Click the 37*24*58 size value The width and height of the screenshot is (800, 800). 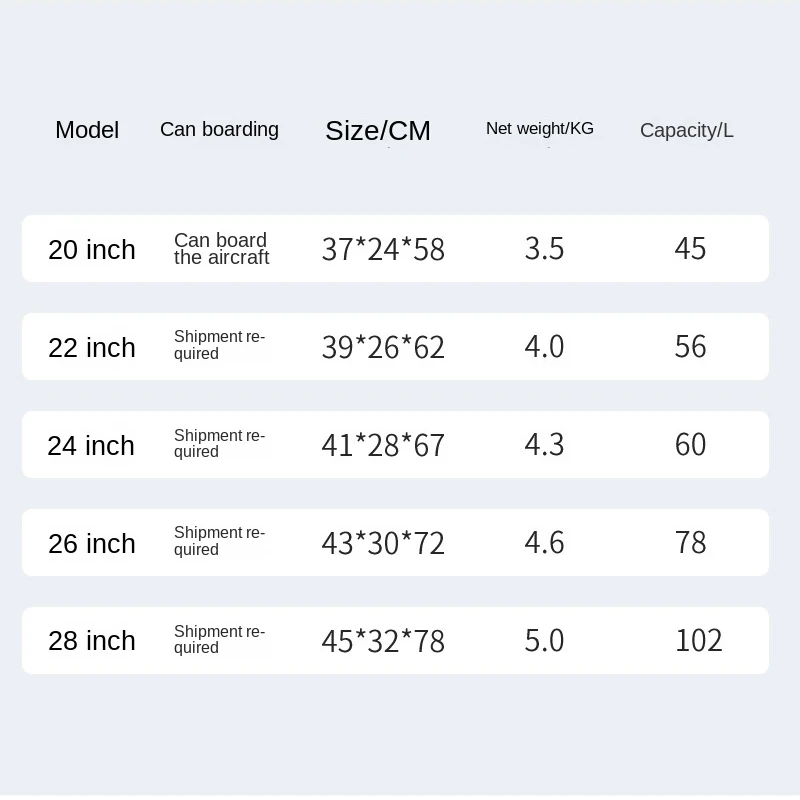(x=383, y=249)
